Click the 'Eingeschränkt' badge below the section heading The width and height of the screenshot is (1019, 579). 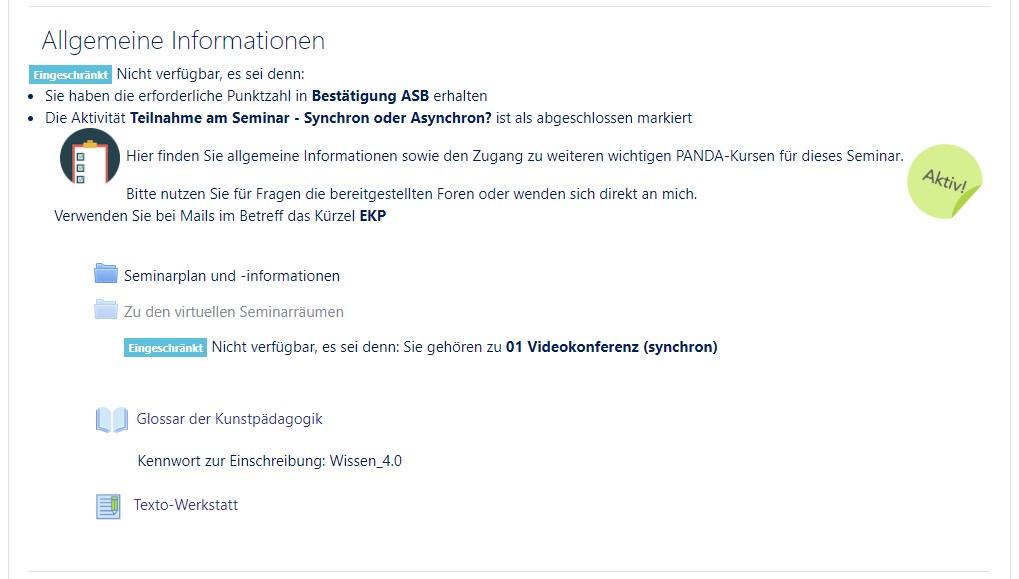tap(71, 74)
